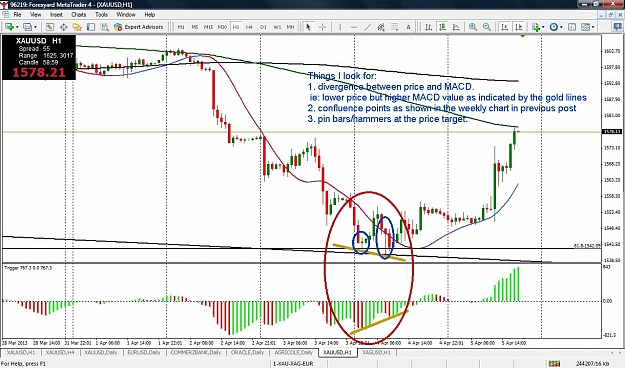Image resolution: width=625 pixels, height=368 pixels.
Task: Click the New Chart icon
Action: [x=9, y=27]
